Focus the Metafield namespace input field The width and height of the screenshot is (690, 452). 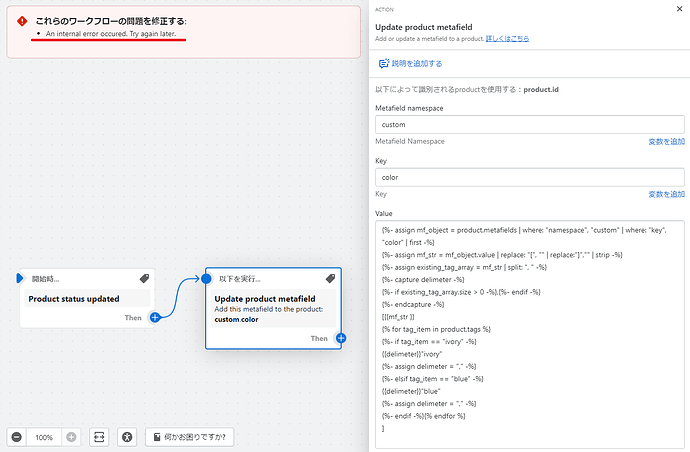pos(529,124)
